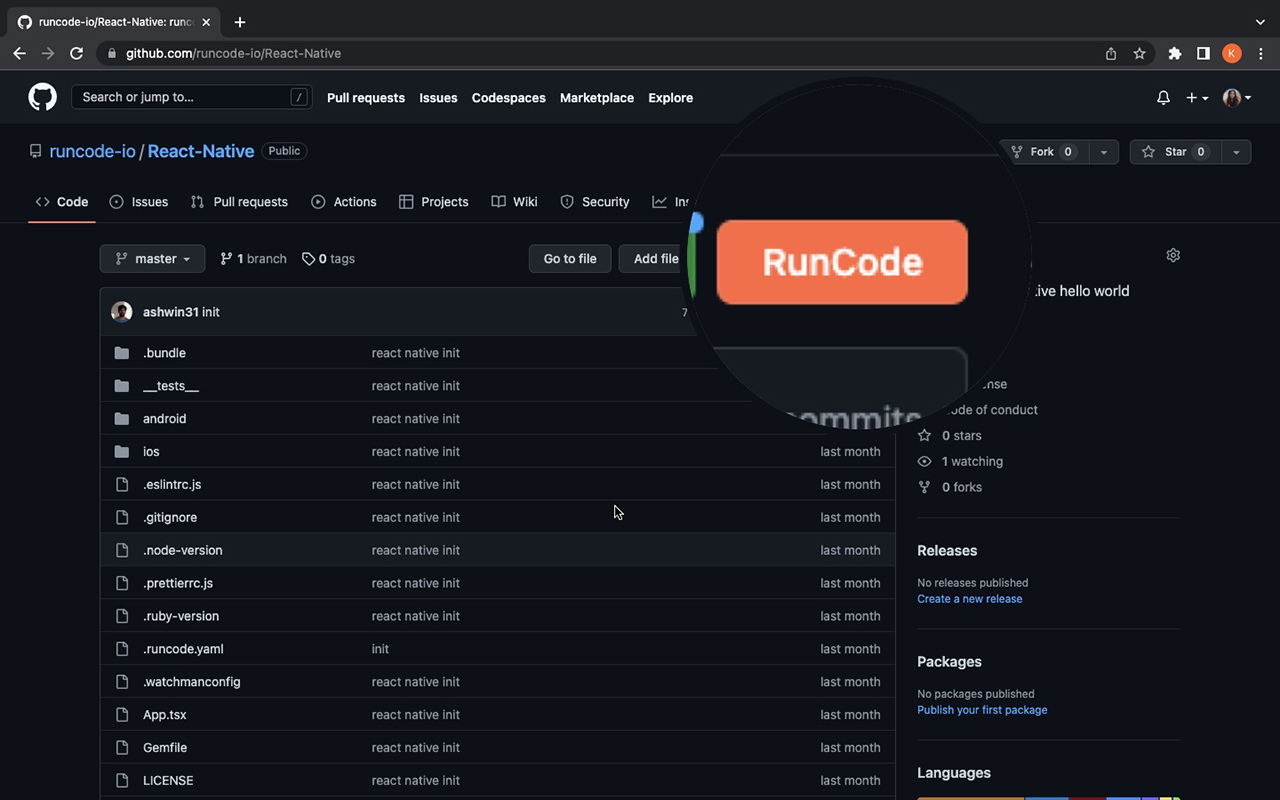Star the repository

point(1175,152)
